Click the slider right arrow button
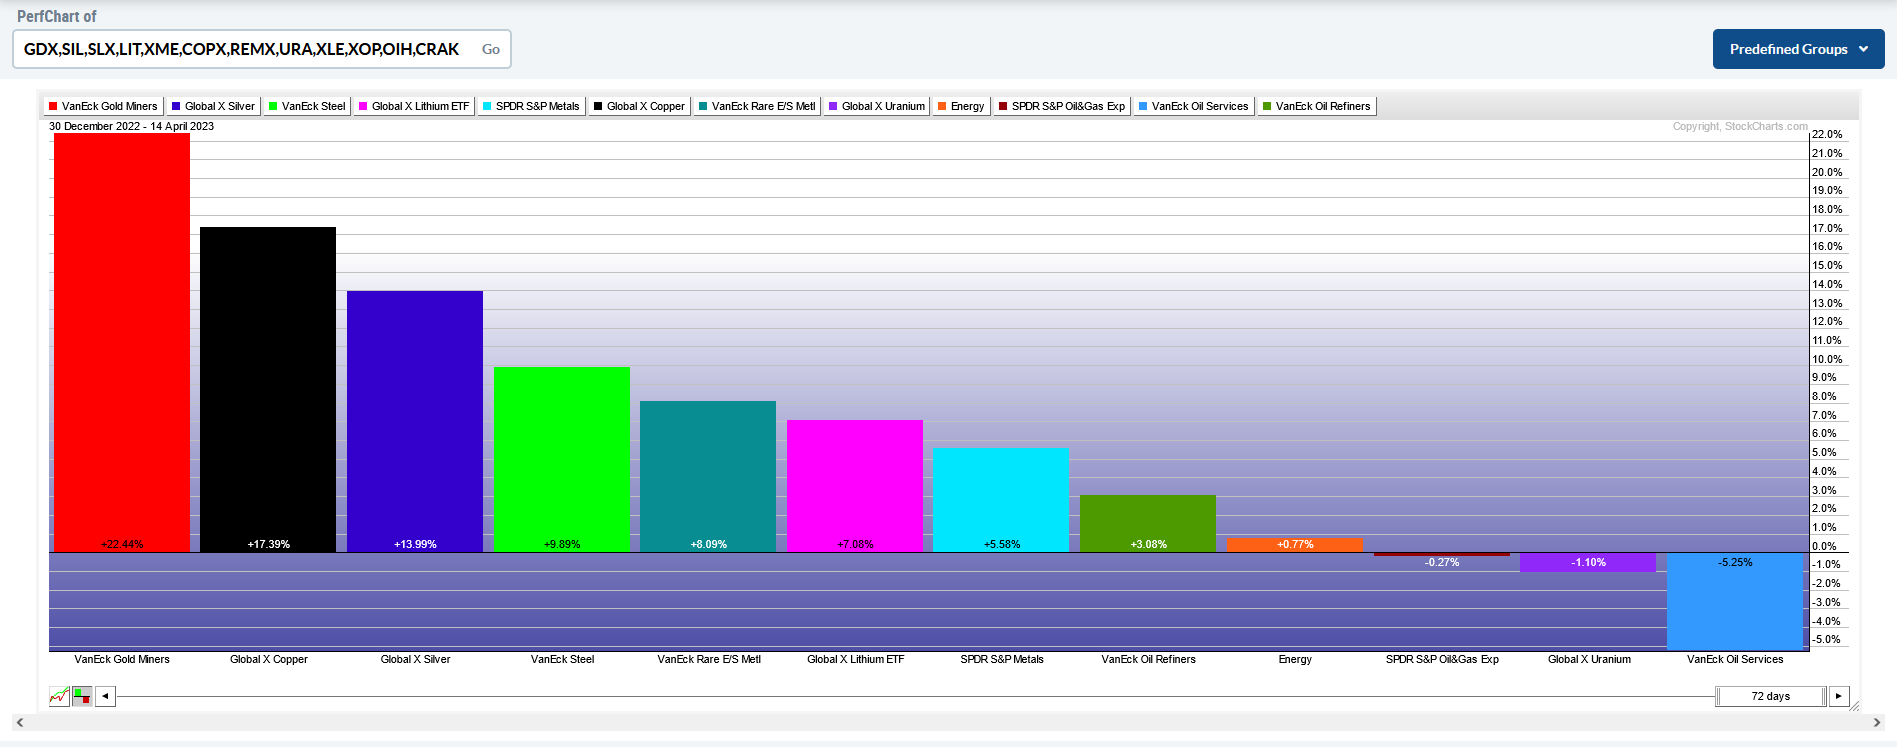Screen dimensions: 1897x747 1839,696
